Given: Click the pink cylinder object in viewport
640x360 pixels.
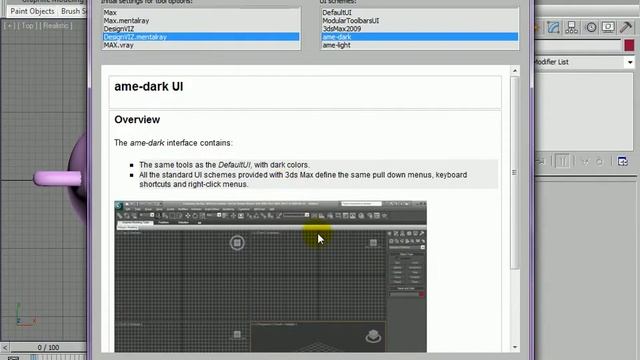Looking at the screenshot, I should click(x=57, y=178).
